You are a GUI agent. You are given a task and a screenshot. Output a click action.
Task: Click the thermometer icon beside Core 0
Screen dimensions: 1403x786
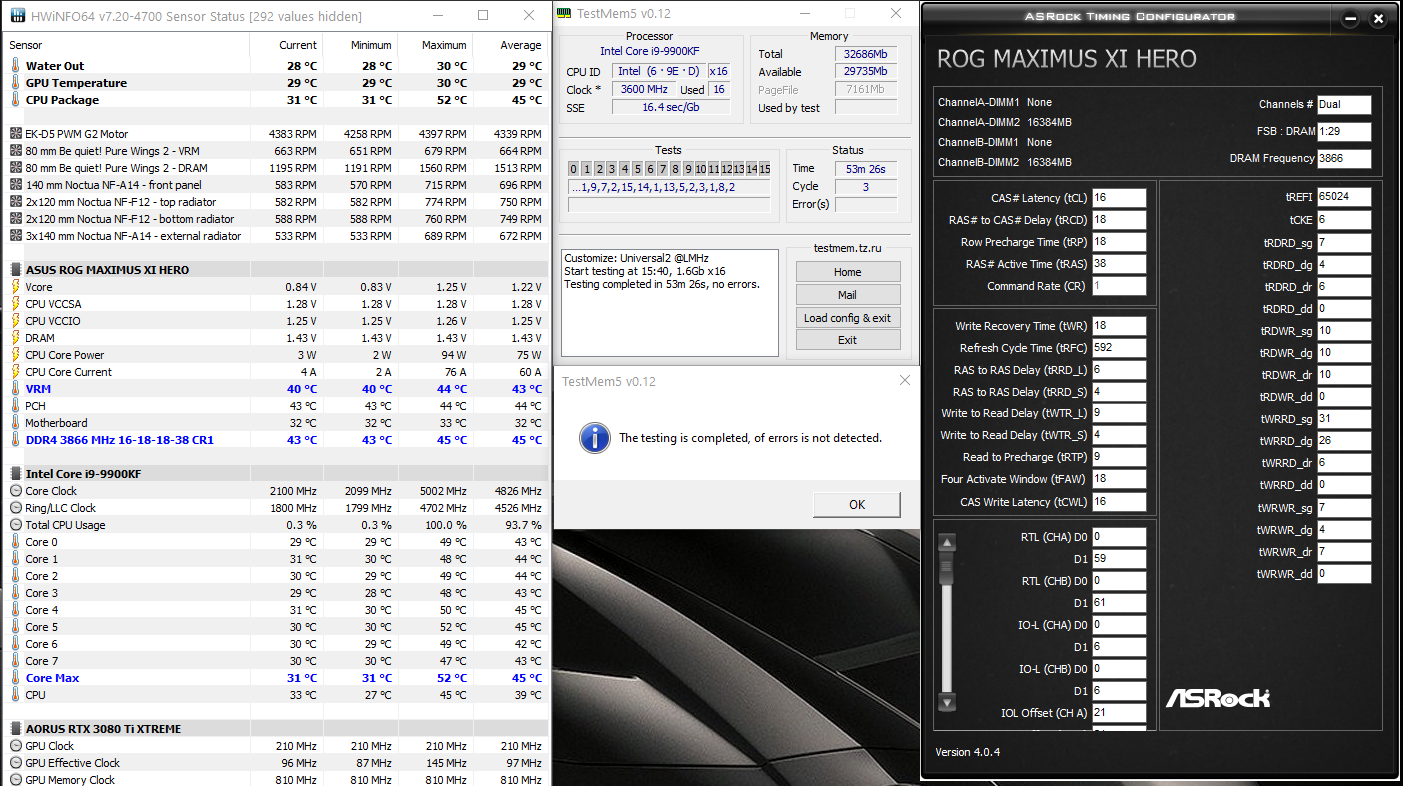coord(15,542)
